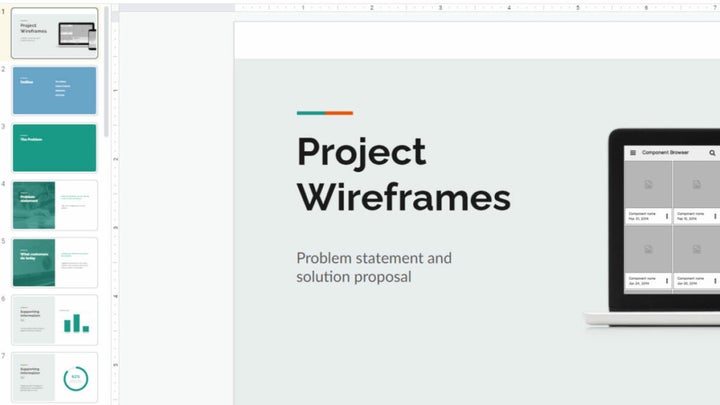This screenshot has width=720, height=405.
Task: Click the search magnifier icon in Component Browser
Action: click(712, 153)
